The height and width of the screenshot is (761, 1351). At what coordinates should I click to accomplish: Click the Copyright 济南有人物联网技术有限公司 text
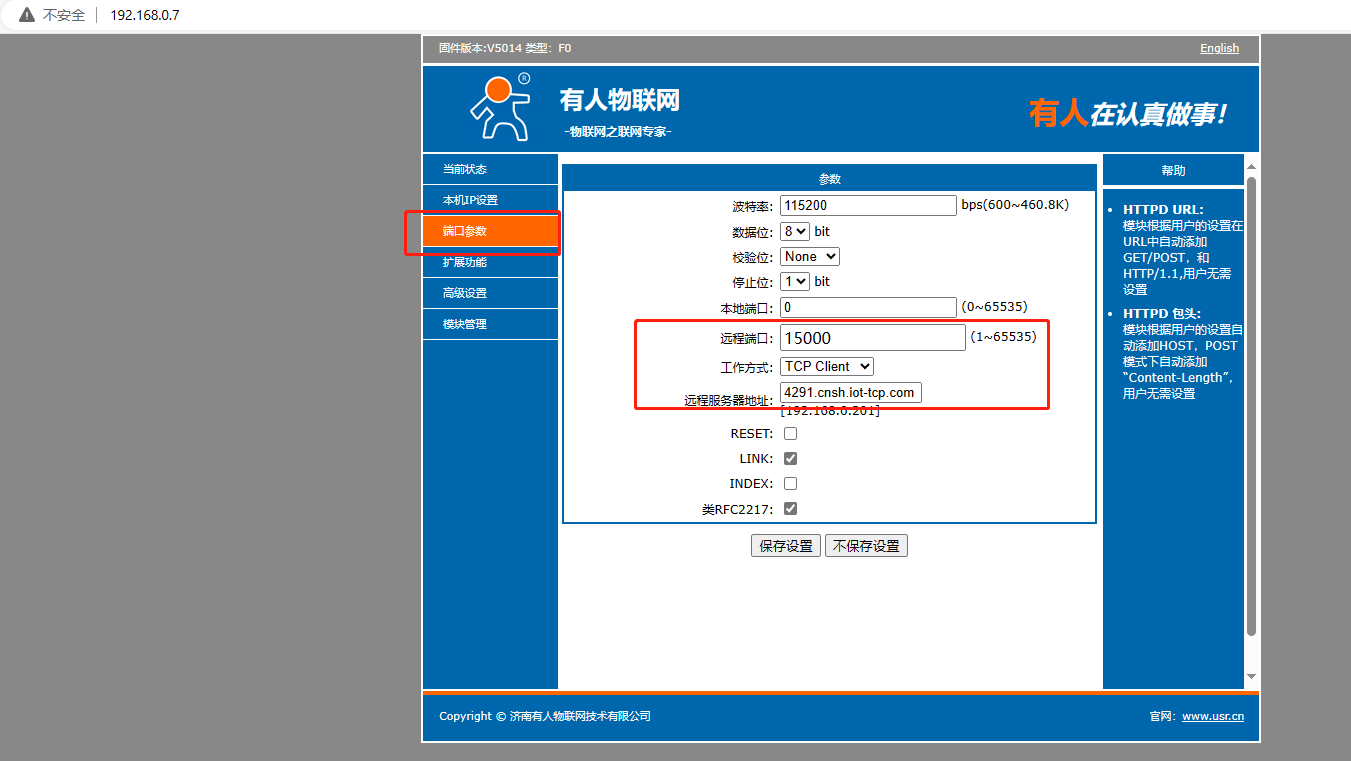click(x=545, y=716)
